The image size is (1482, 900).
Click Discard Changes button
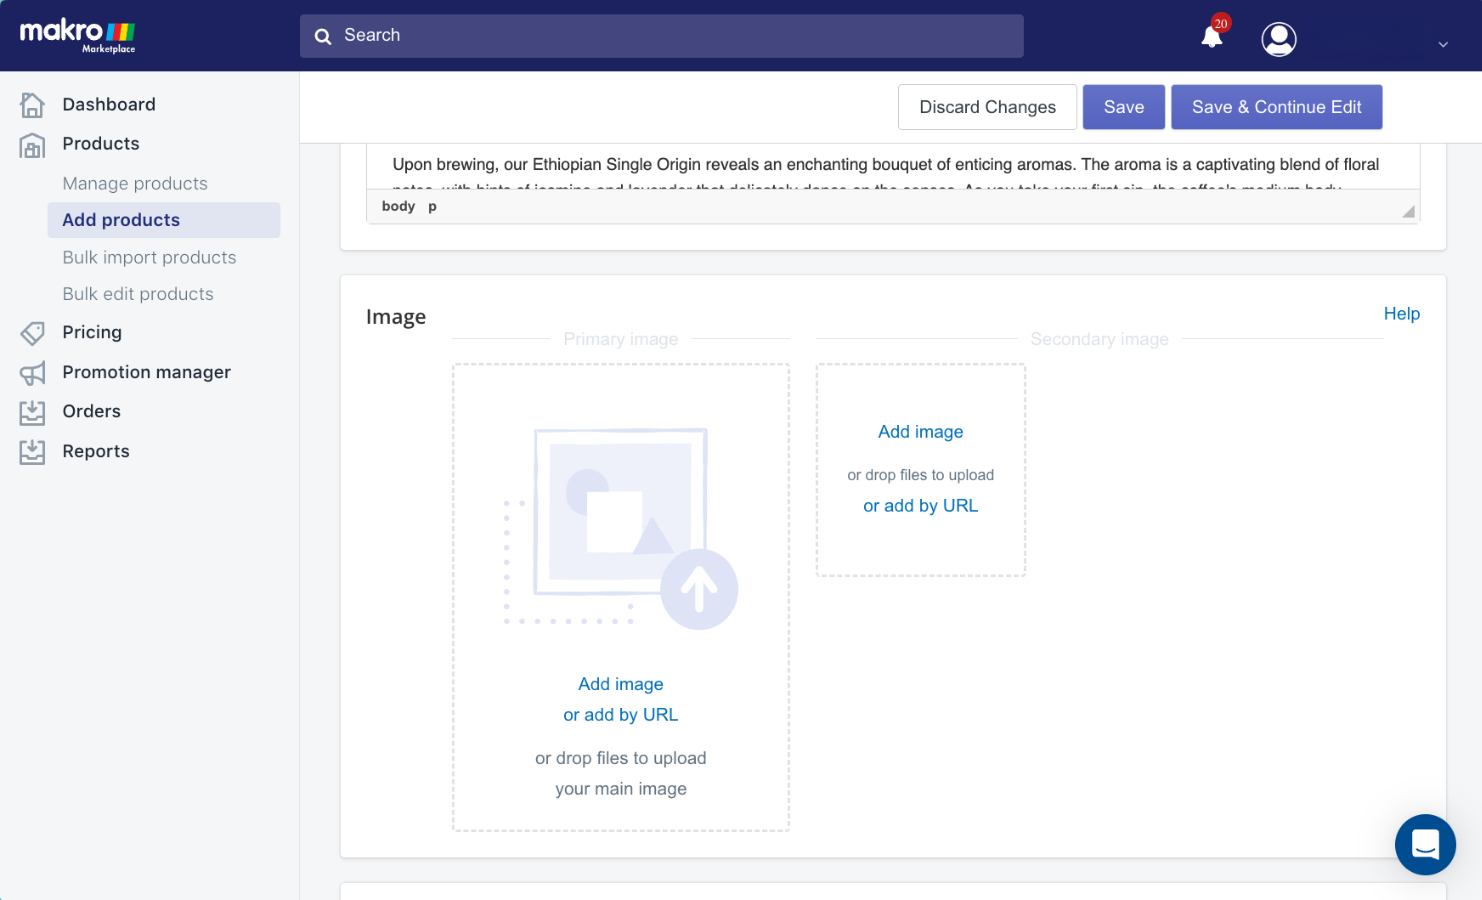[987, 107]
